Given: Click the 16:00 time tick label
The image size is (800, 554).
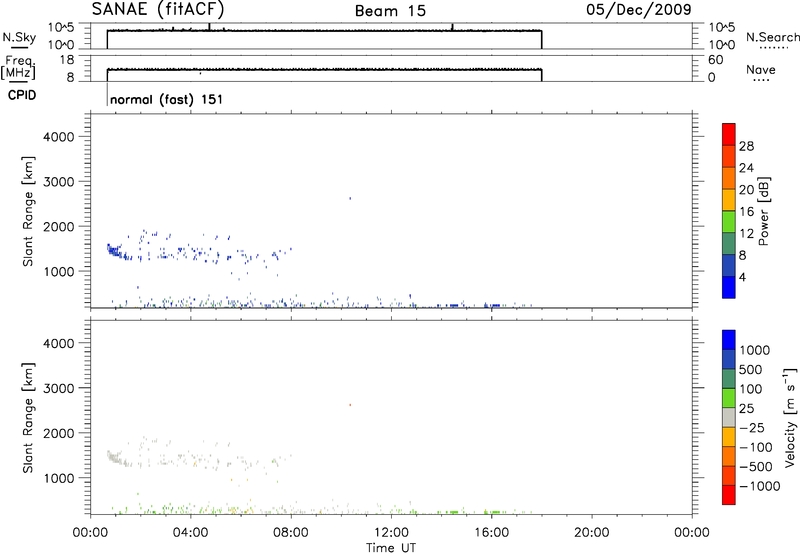Looking at the screenshot, I should (x=491, y=533).
